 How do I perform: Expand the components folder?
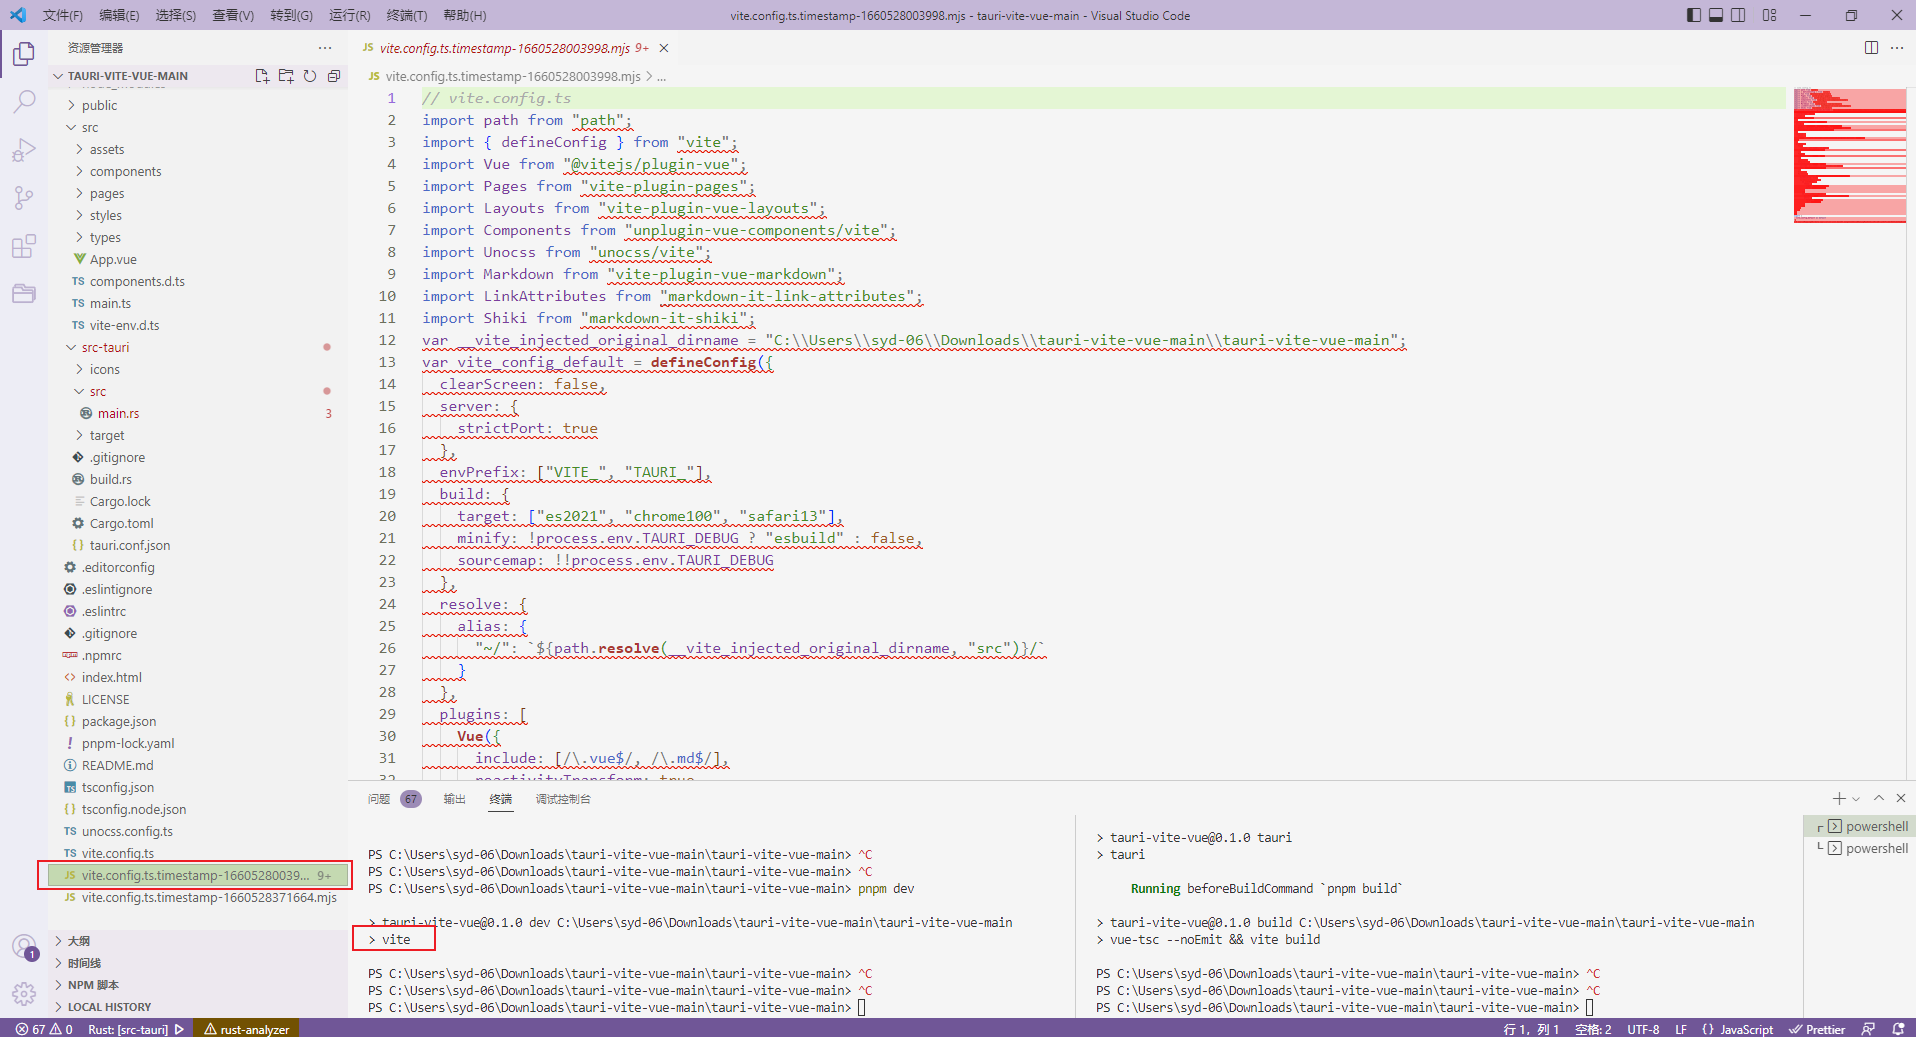pos(198,171)
